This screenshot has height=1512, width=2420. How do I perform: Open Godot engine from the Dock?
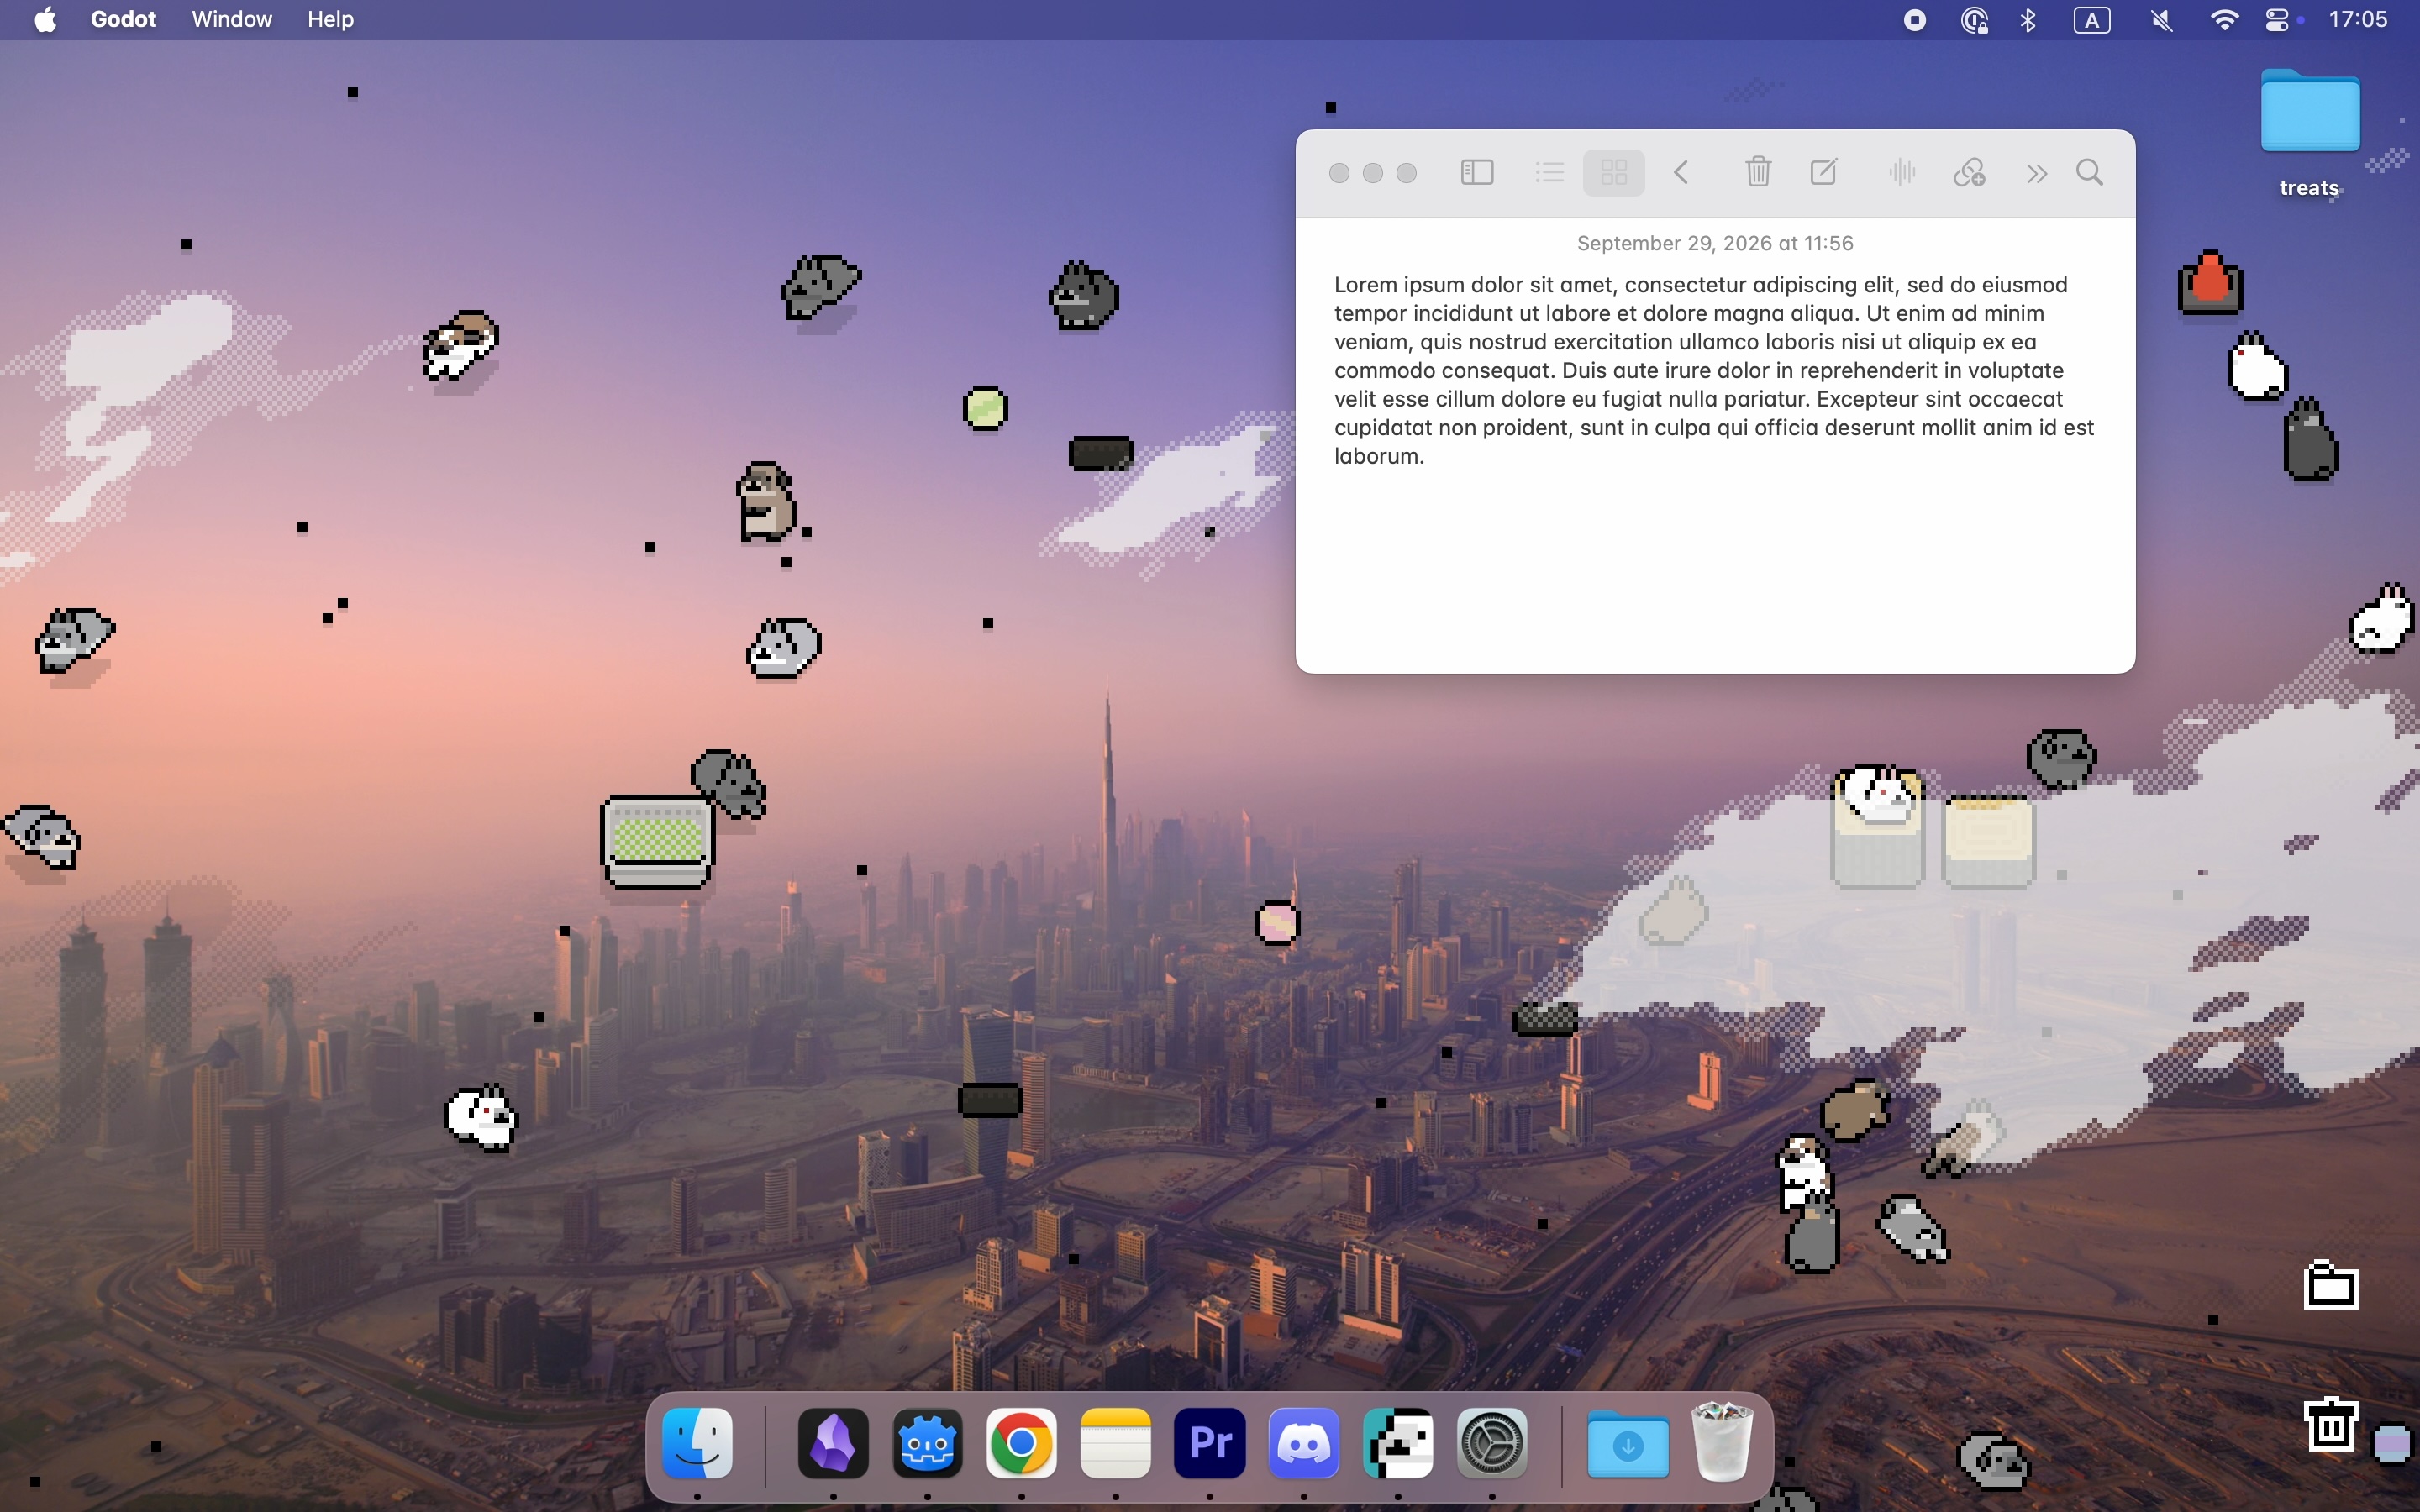(x=927, y=1443)
